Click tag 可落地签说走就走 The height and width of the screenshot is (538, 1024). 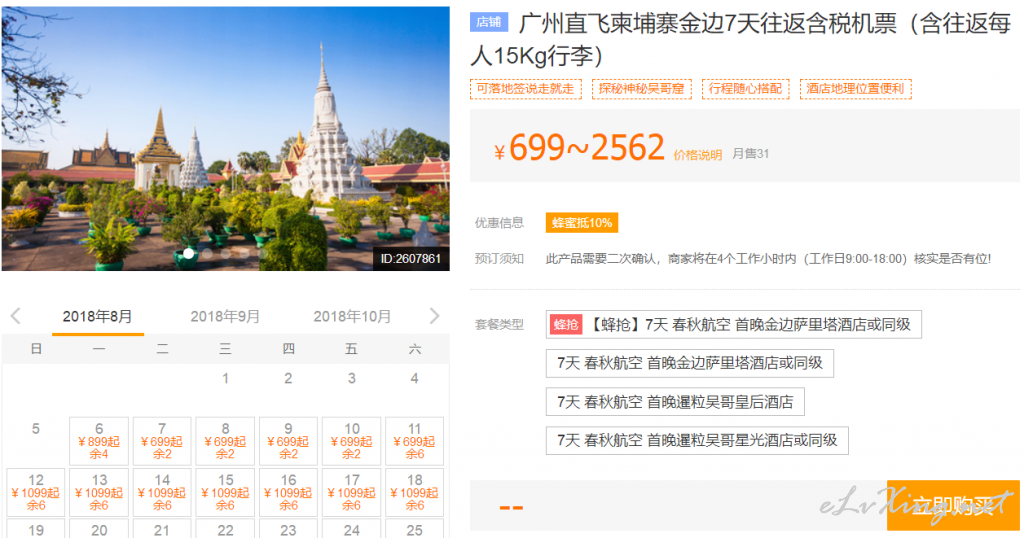click(x=526, y=89)
